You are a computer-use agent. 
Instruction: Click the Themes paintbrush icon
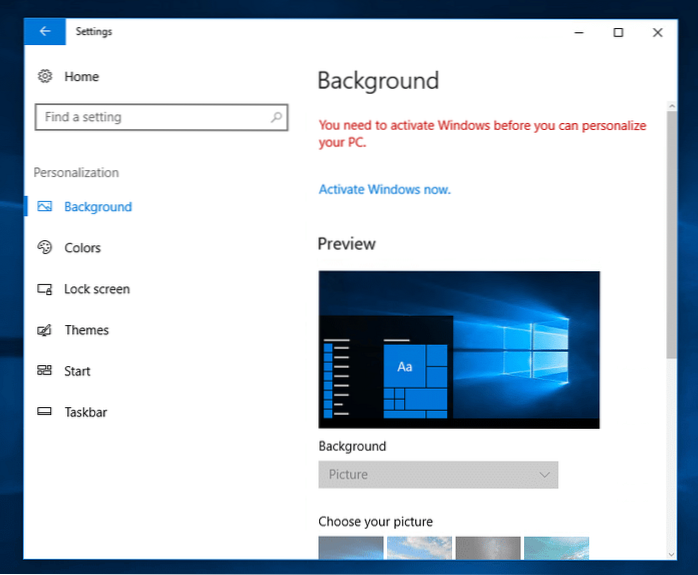45,330
